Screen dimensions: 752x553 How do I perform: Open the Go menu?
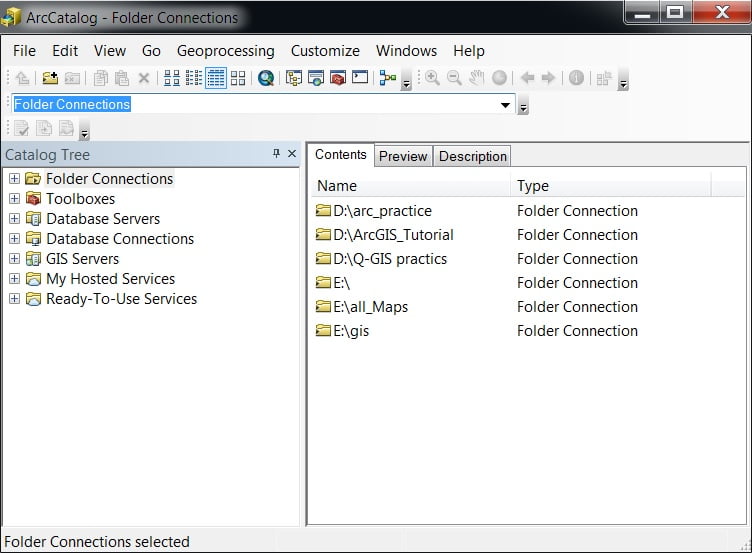[151, 51]
